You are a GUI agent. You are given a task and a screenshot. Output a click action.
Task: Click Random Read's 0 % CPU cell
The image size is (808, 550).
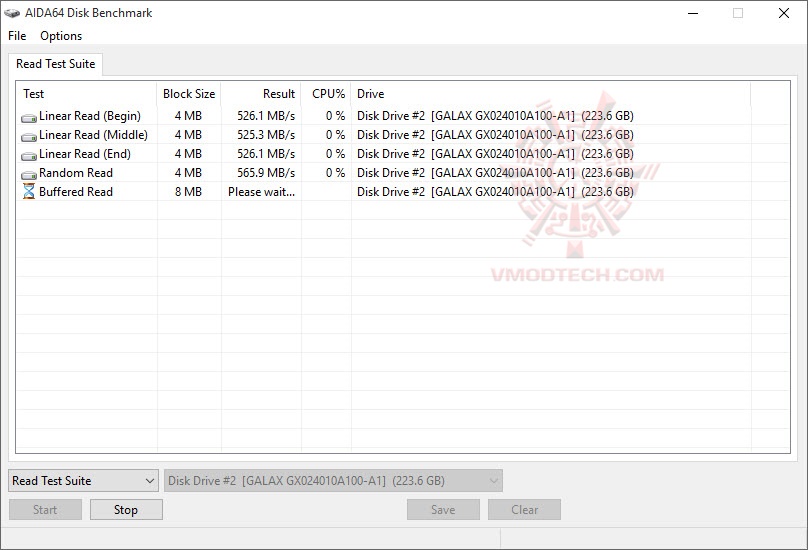point(335,173)
